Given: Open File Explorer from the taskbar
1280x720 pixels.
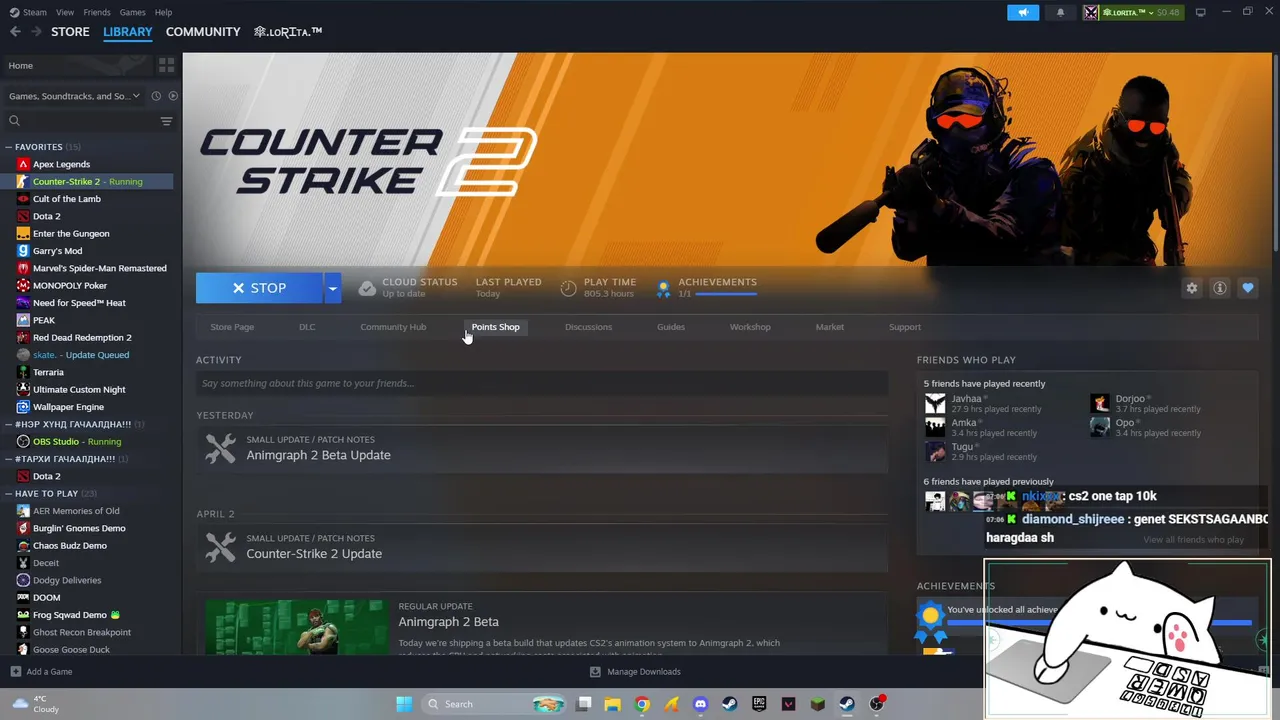Looking at the screenshot, I should [x=613, y=704].
